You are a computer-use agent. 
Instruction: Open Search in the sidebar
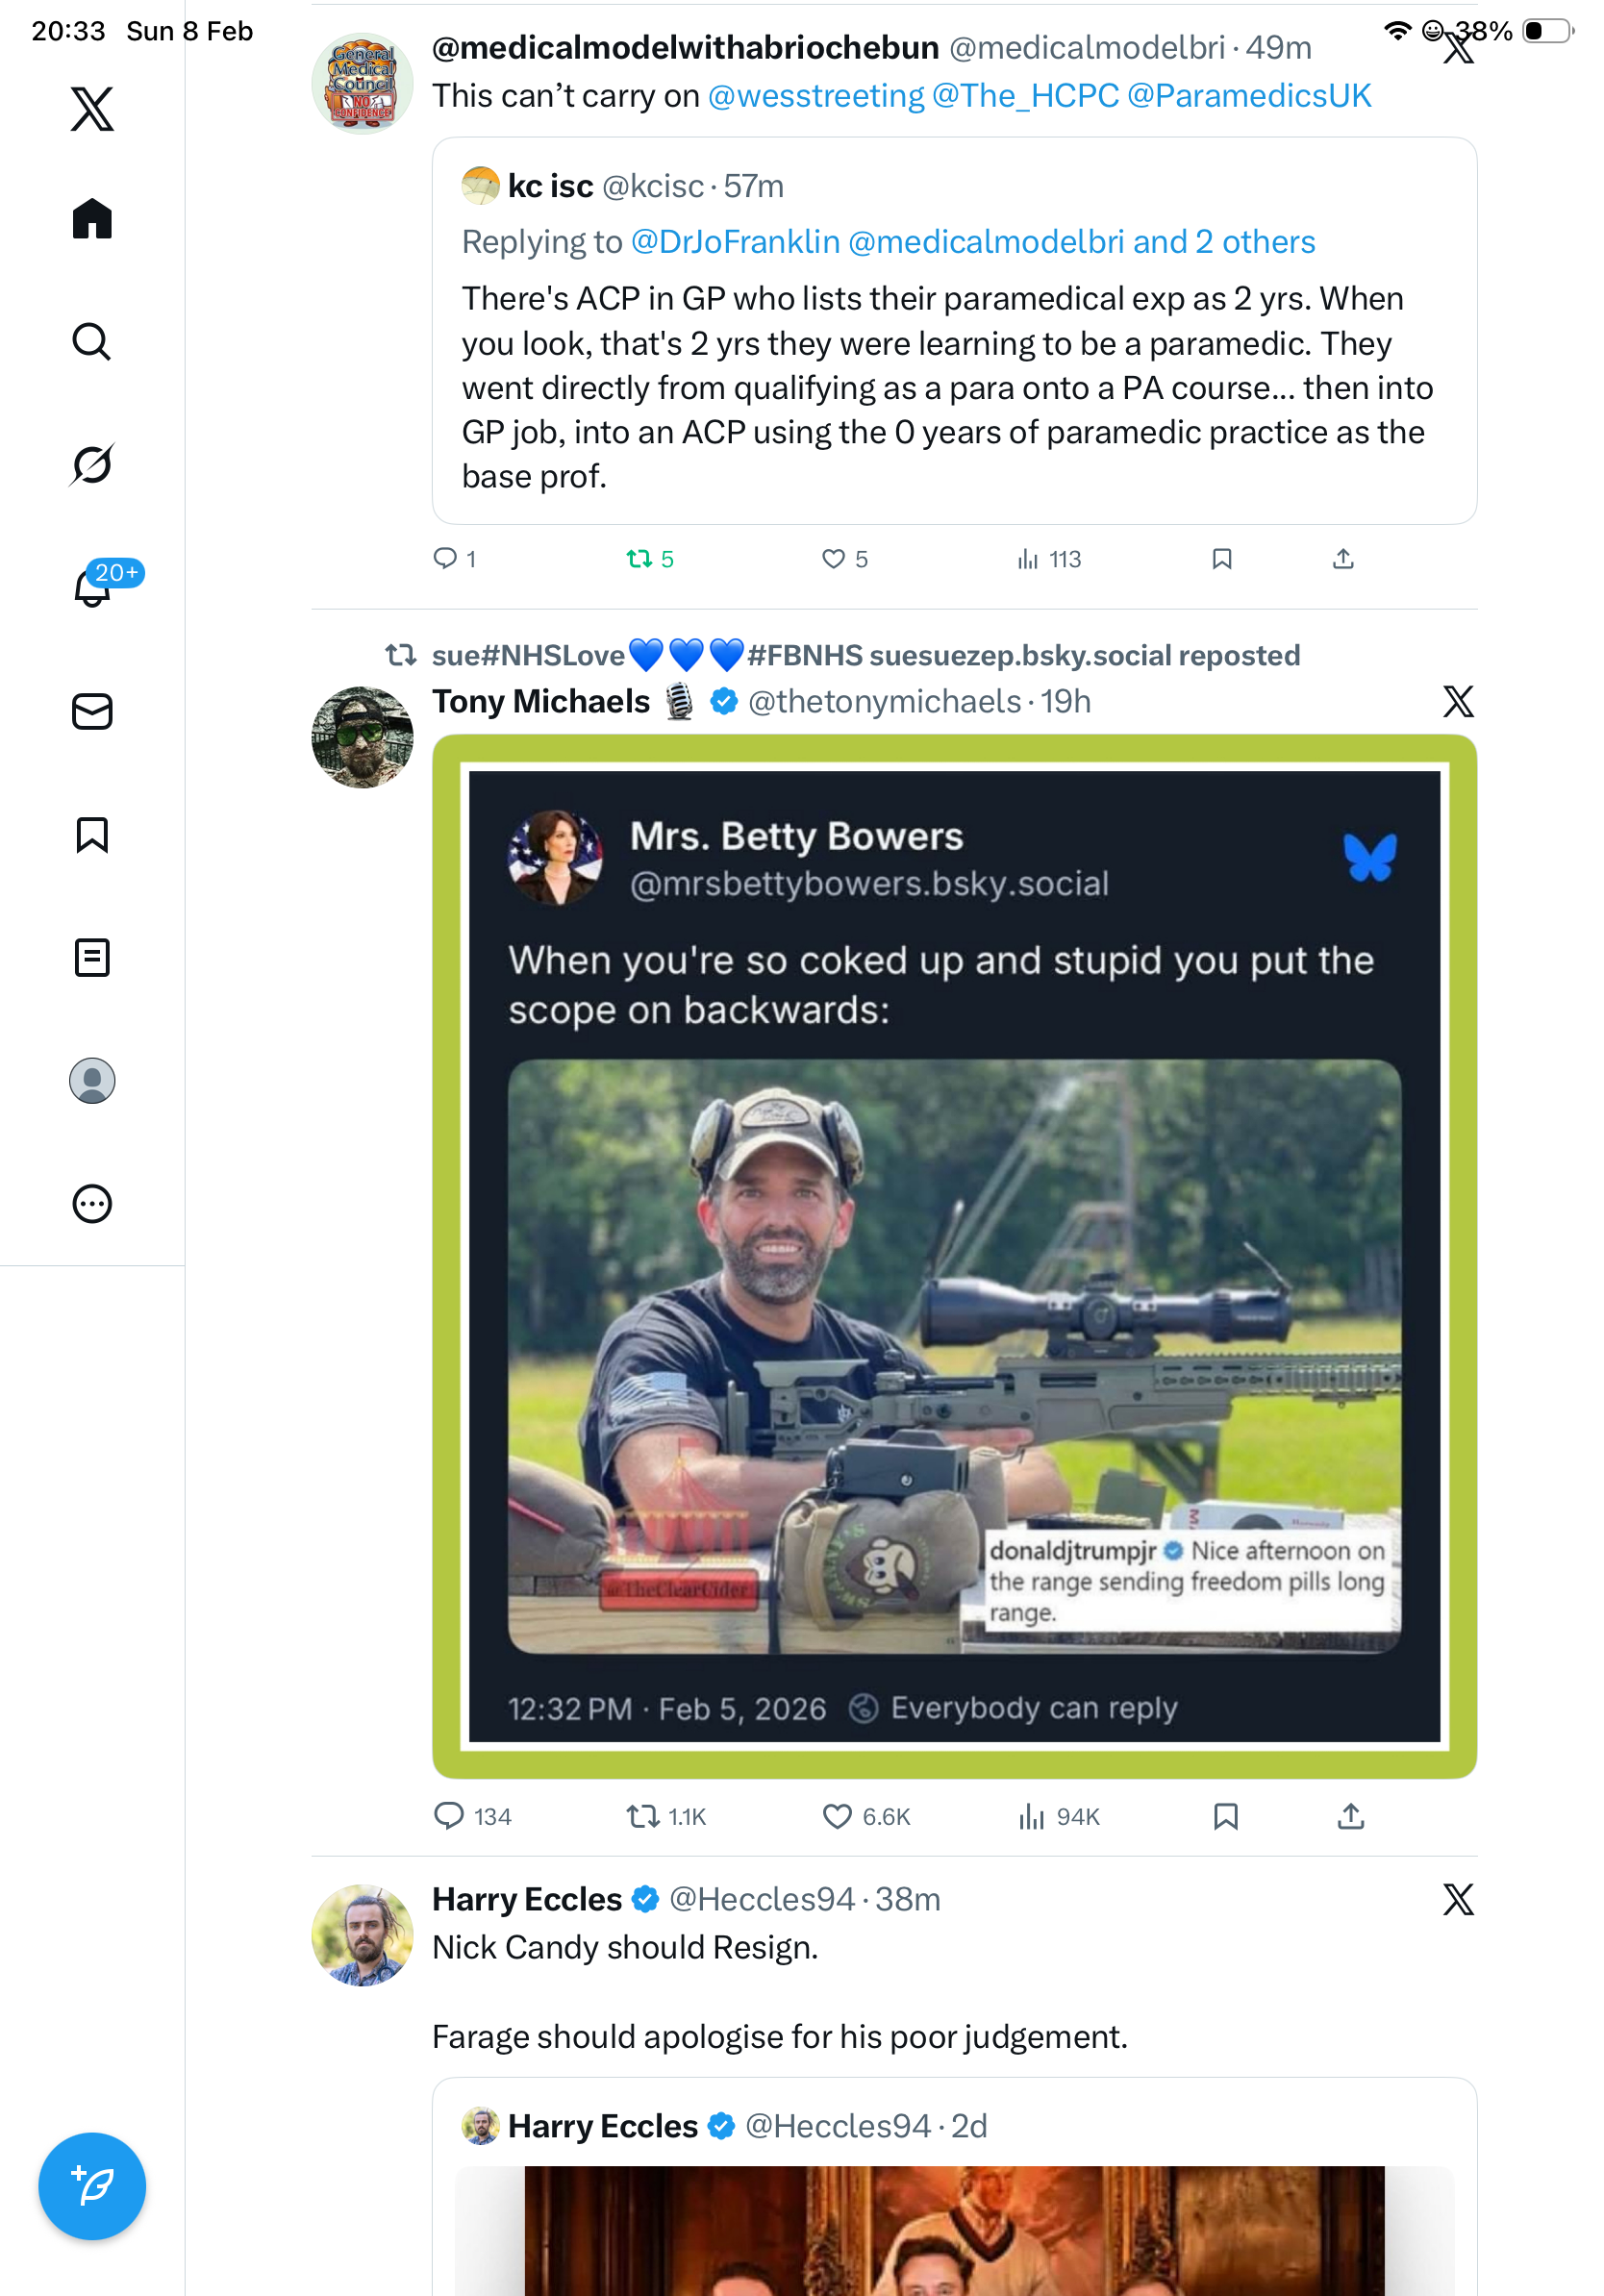pyautogui.click(x=92, y=342)
